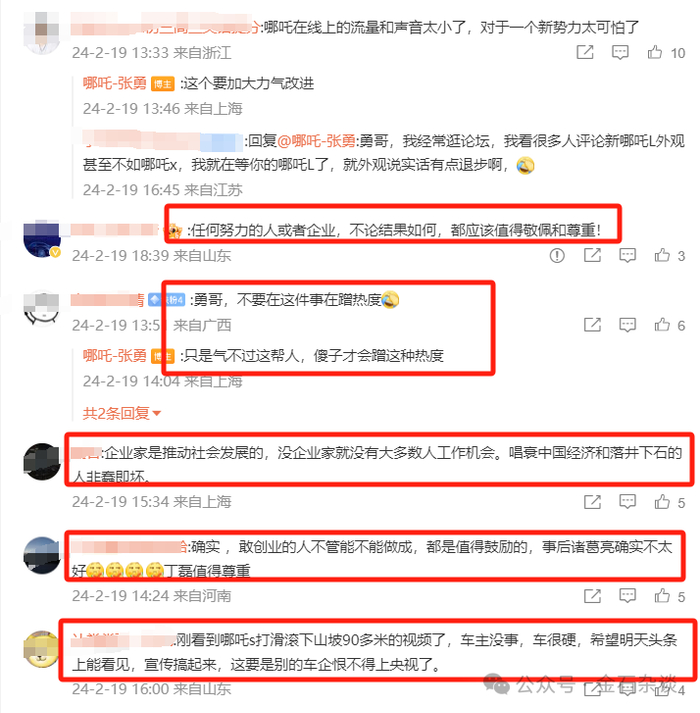This screenshot has height=713, width=700.
Task: Like the Guangxi comment with 6 likes
Action: [662, 325]
